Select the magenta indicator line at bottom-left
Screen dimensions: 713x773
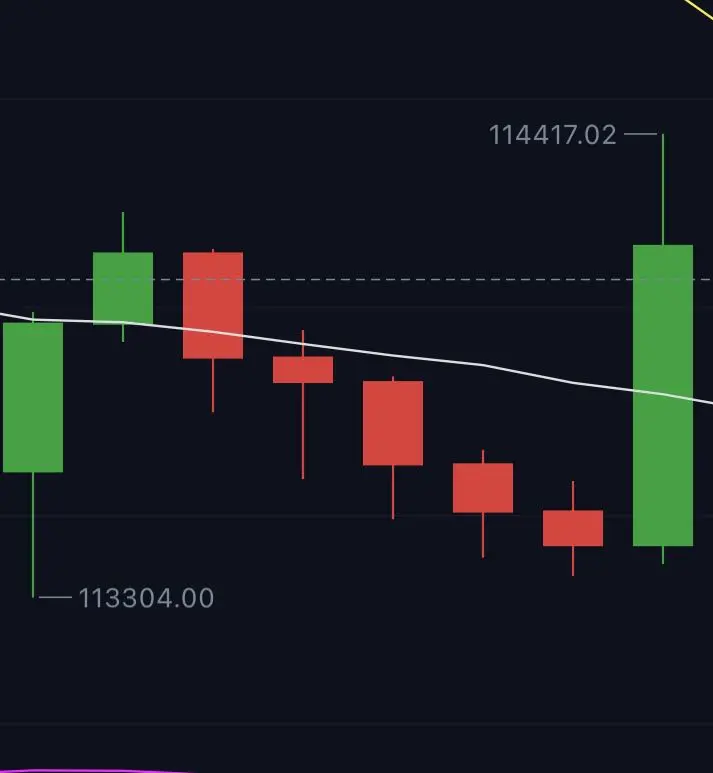[94, 771]
